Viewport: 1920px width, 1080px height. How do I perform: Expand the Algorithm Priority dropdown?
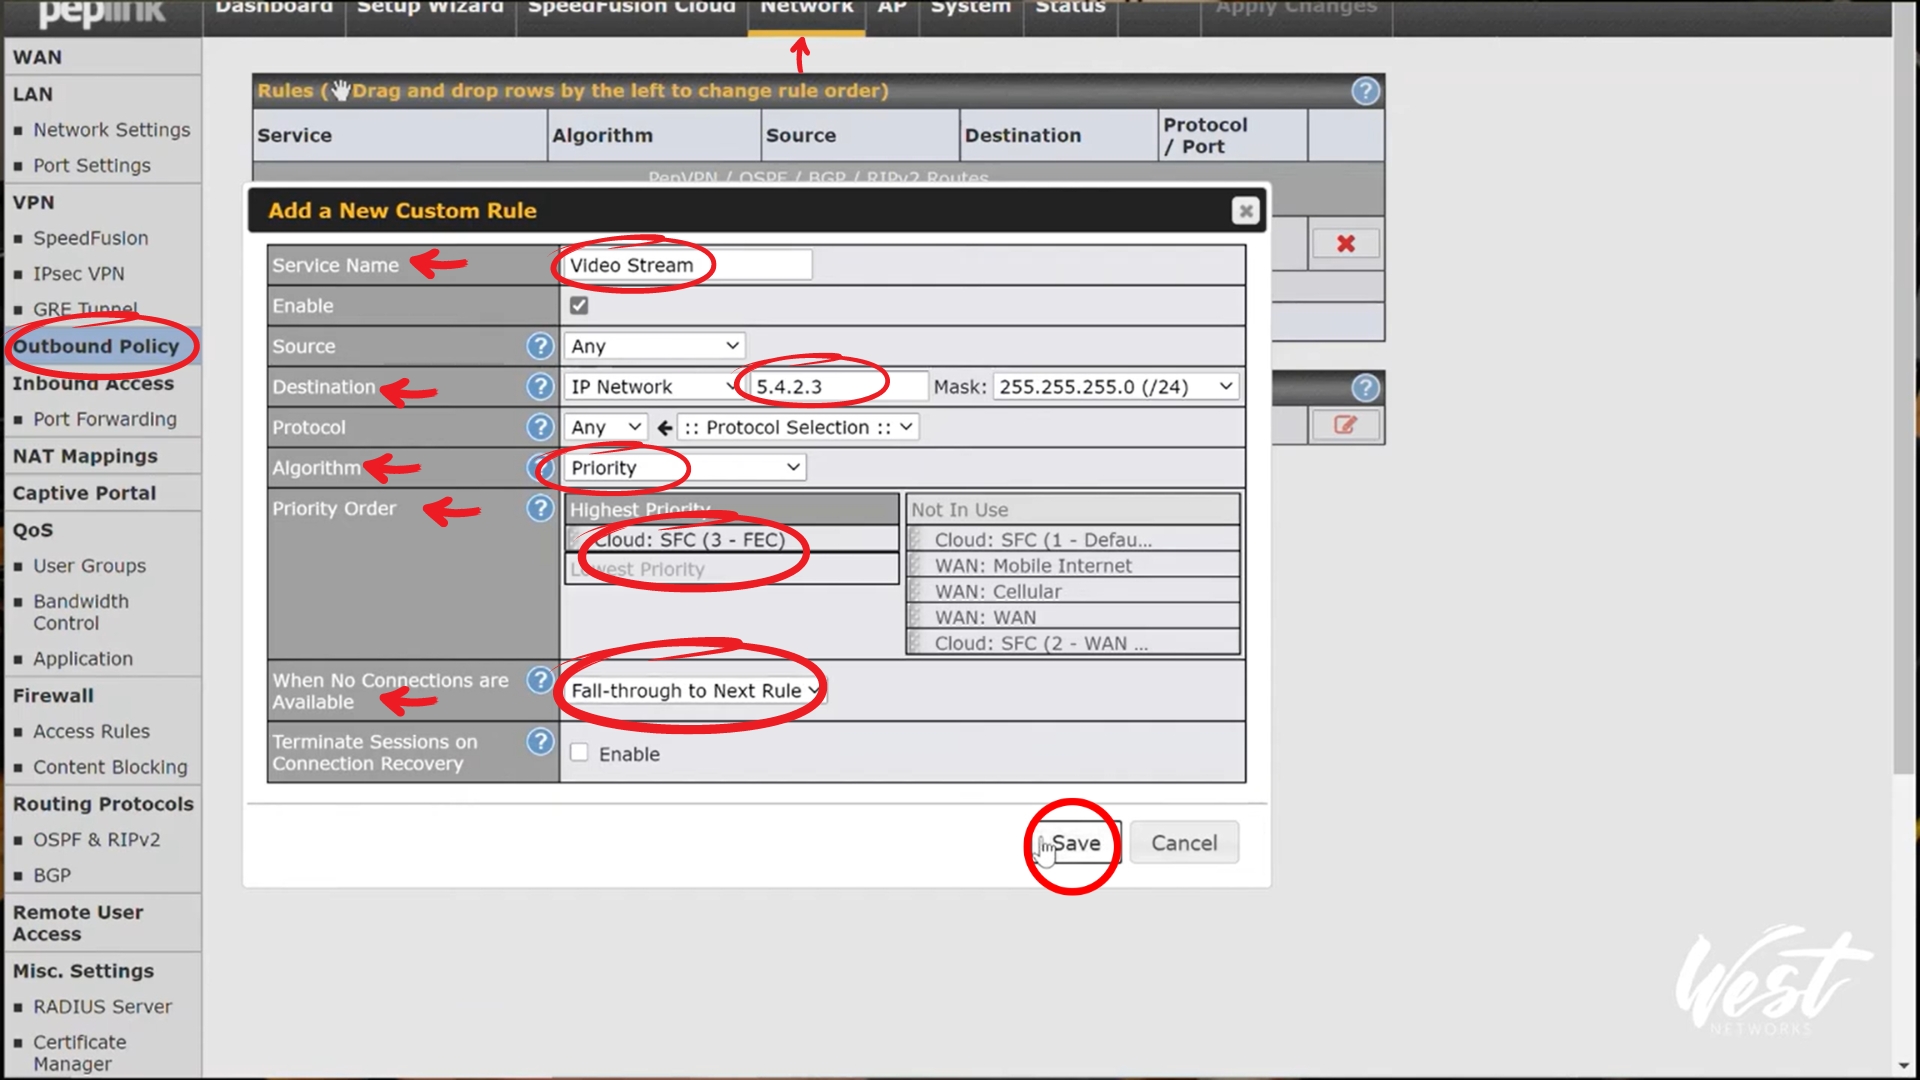point(685,468)
